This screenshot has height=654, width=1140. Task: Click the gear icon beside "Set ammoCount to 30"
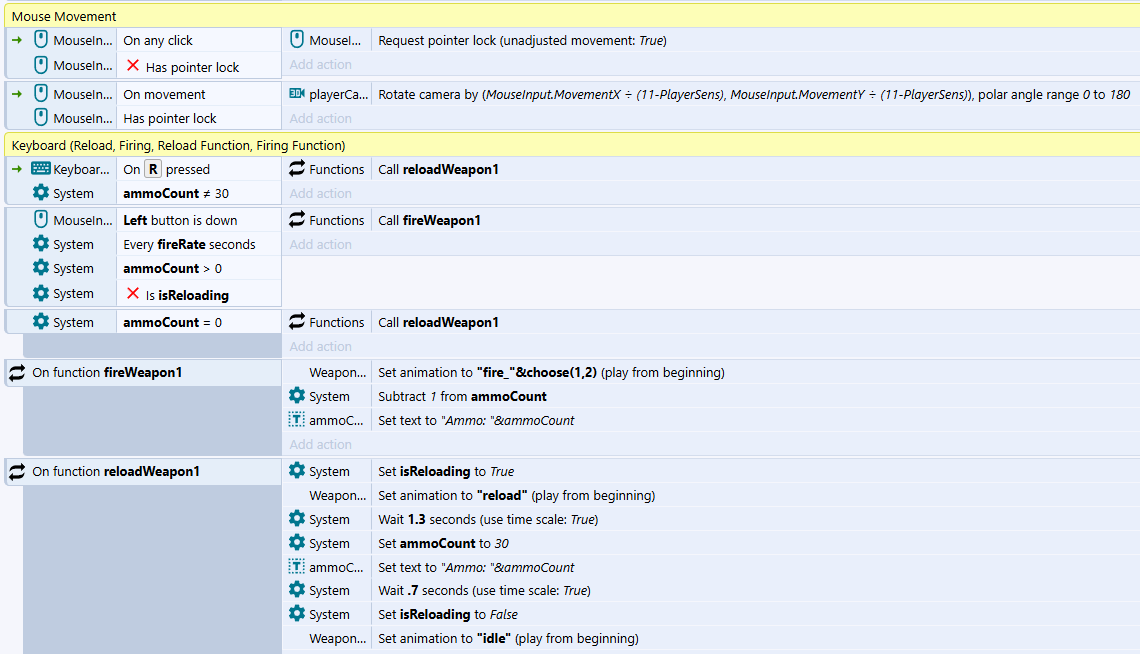tap(297, 543)
